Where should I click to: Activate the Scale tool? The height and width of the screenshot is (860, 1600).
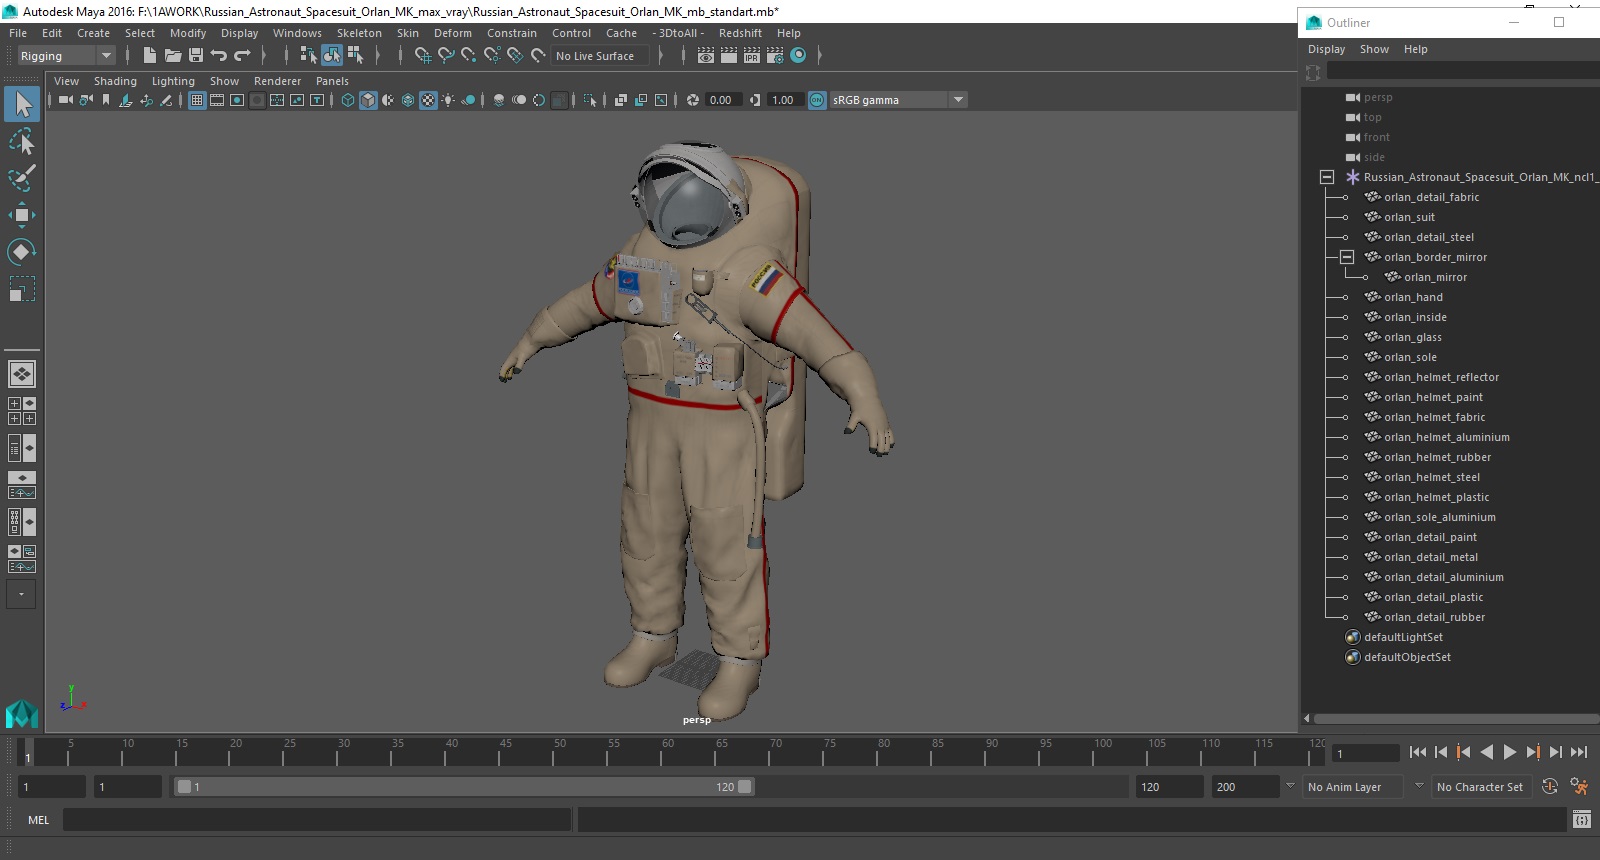(22, 289)
